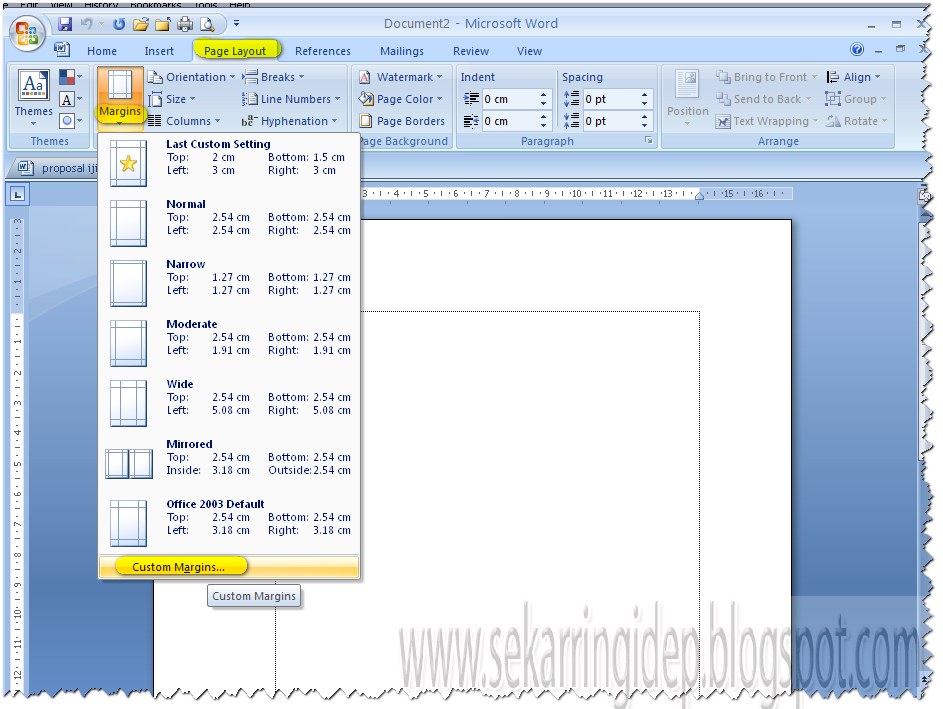Switch to the Review tab
943x709 pixels.
[x=471, y=51]
